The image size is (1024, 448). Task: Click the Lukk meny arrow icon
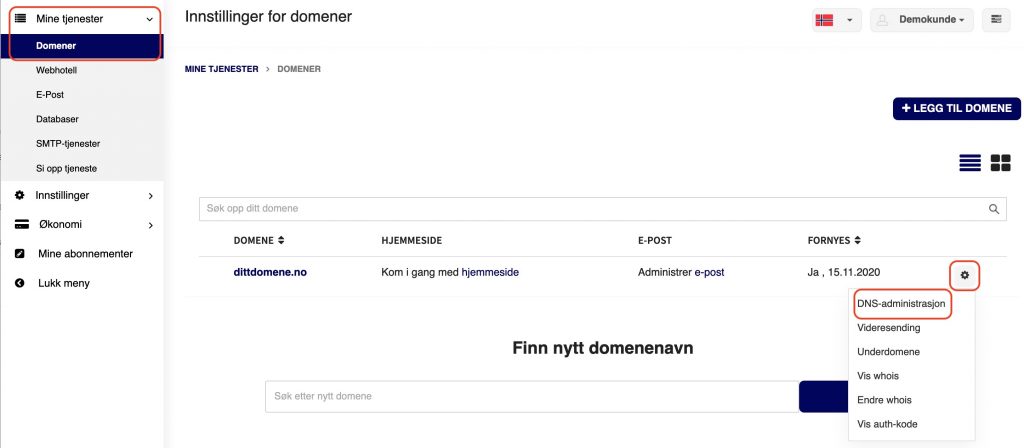[20, 283]
